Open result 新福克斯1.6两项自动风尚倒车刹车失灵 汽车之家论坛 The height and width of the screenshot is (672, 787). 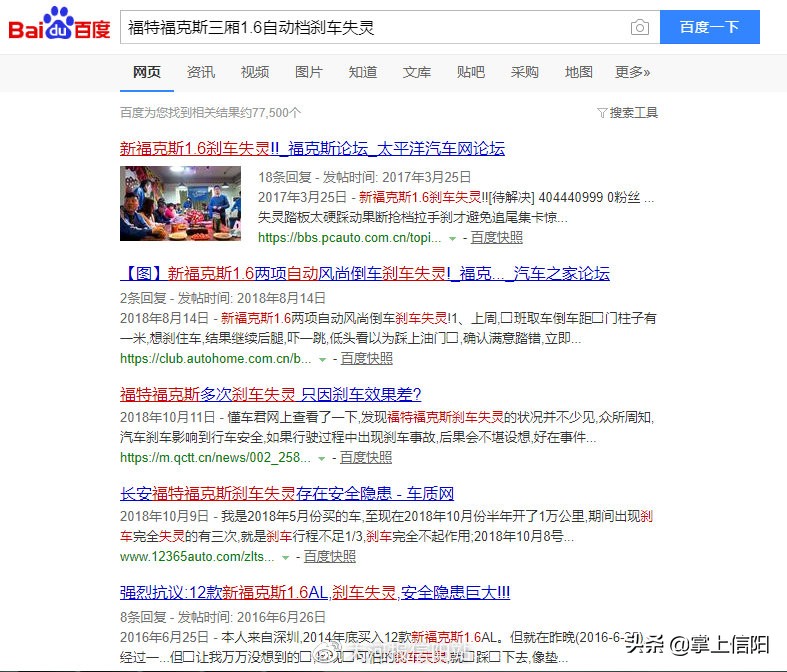[365, 274]
